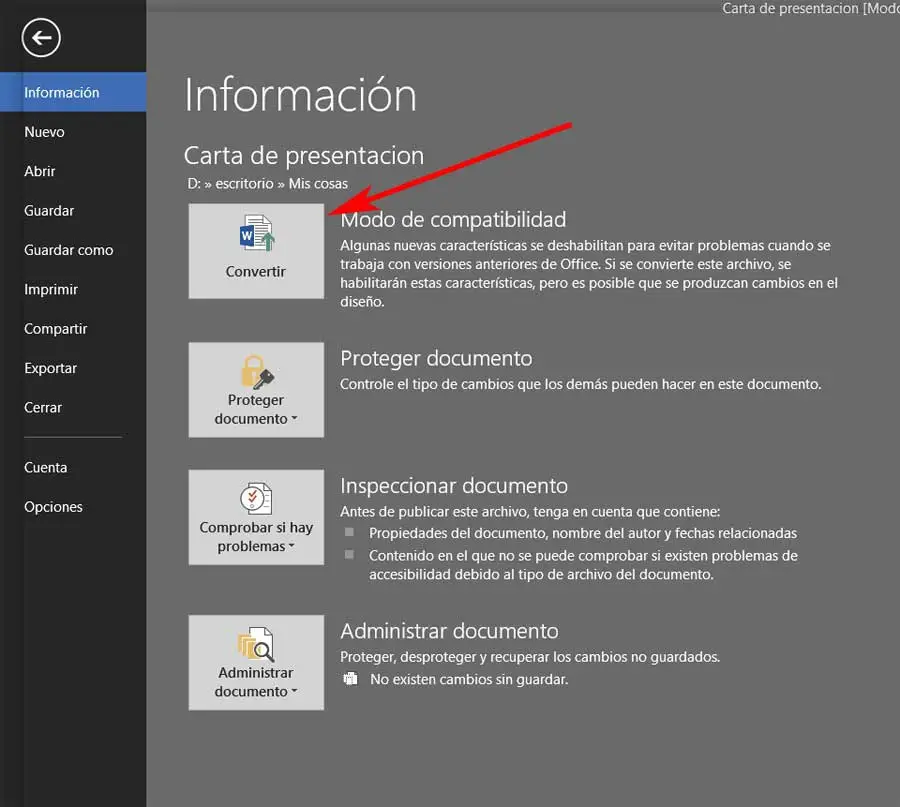
Task: Click the 'Carta de presentacion' document name
Action: (304, 156)
